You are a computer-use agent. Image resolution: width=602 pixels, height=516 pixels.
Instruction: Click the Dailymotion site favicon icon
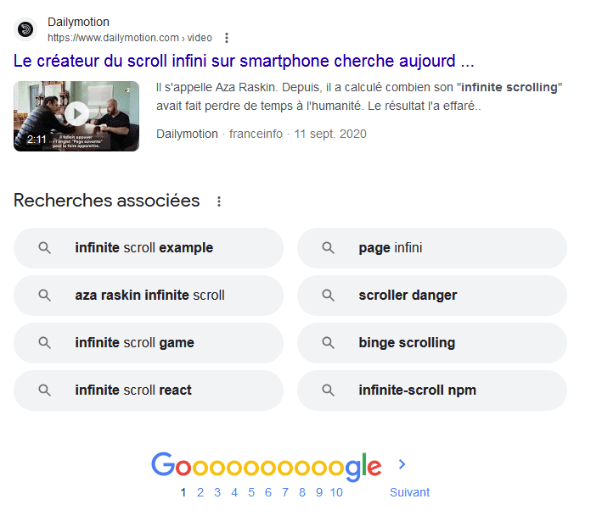pyautogui.click(x=26, y=29)
